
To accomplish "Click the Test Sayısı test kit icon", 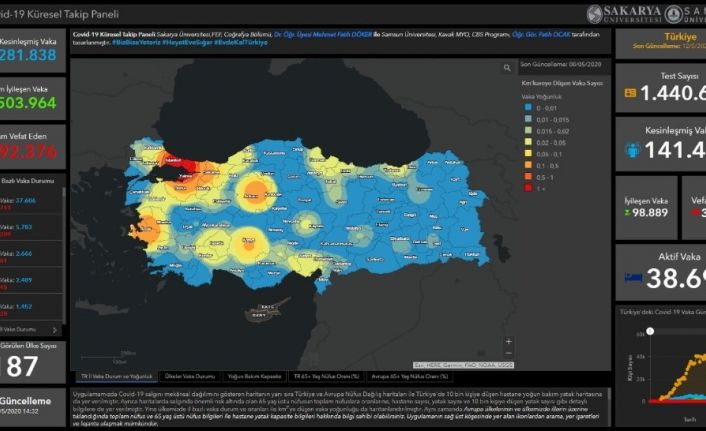I will point(630,93).
